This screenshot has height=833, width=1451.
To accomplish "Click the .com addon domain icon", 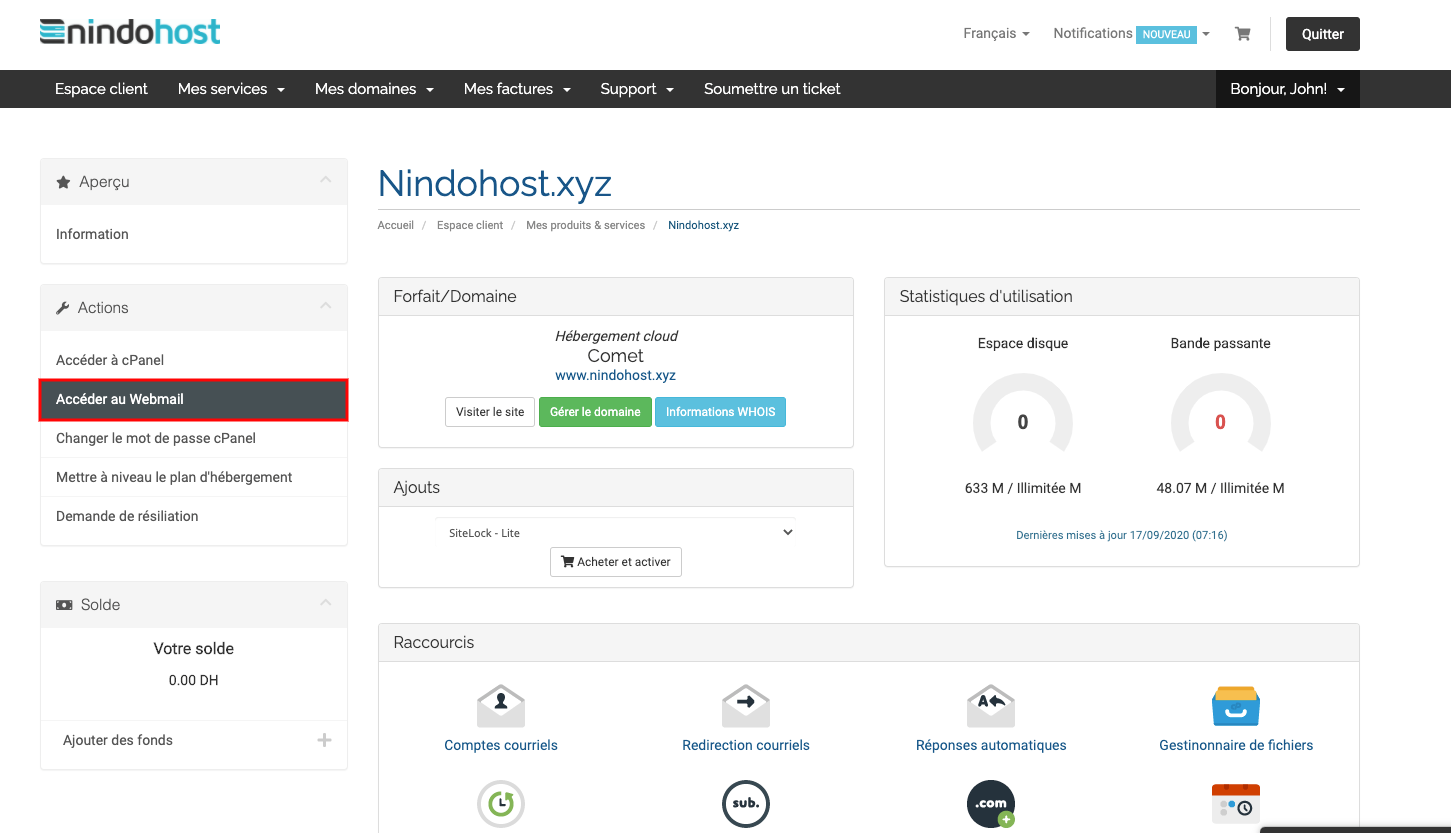I will (x=991, y=803).
